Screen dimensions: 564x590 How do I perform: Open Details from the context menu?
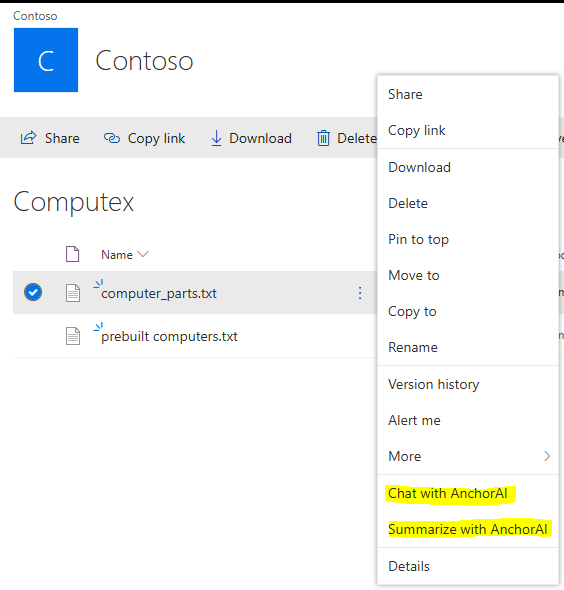pyautogui.click(x=468, y=566)
